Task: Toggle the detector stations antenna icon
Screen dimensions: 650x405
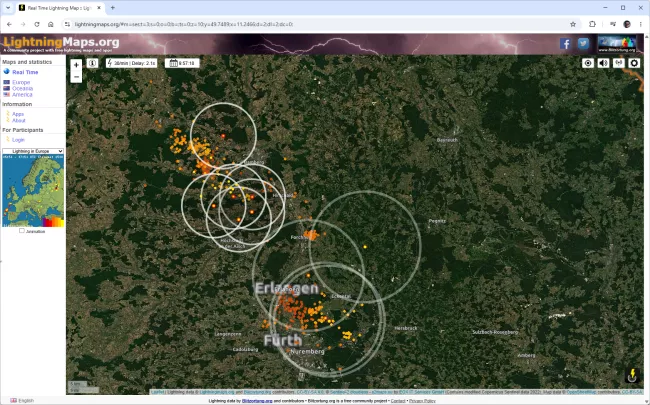Action: pyautogui.click(x=618, y=63)
